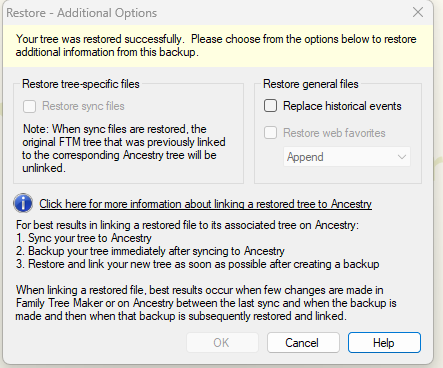Open the link about linking a restored tree to Ancestry
This screenshot has width=443, height=368.
206,204
